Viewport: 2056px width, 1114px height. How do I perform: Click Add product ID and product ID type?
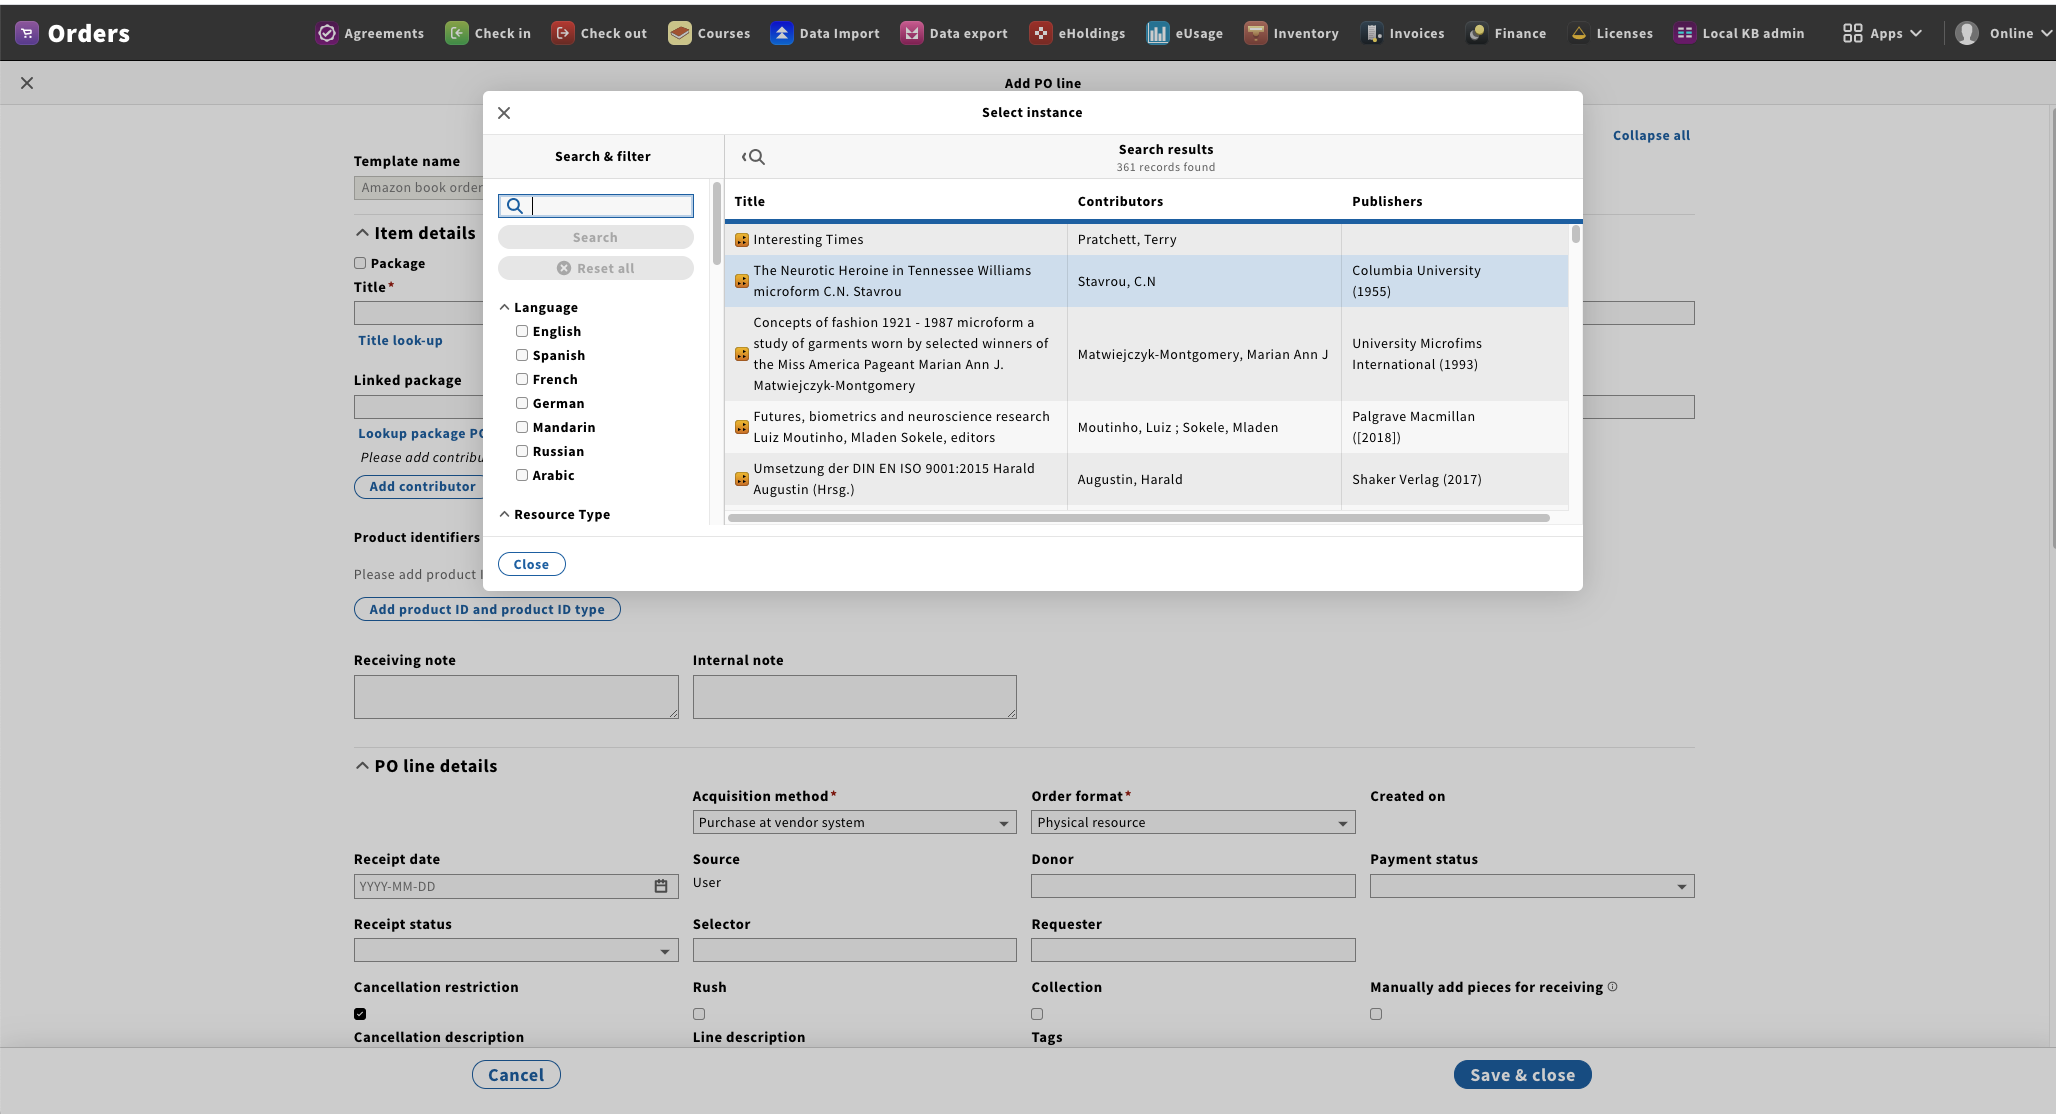point(487,609)
